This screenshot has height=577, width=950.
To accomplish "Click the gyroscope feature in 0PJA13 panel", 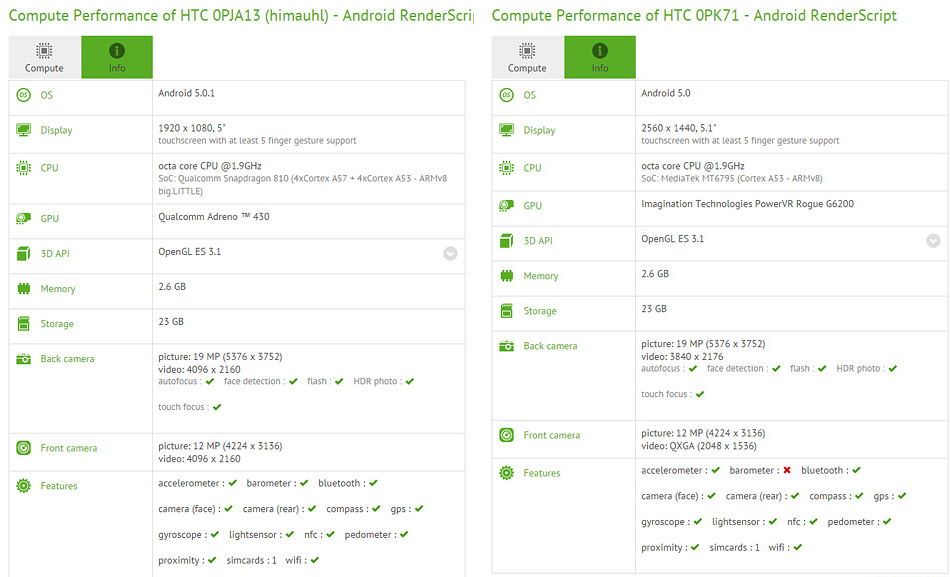I will point(188,535).
